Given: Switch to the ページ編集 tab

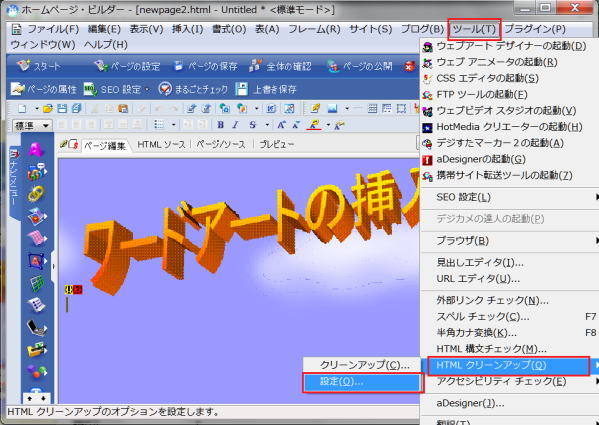Looking at the screenshot, I should [105, 145].
